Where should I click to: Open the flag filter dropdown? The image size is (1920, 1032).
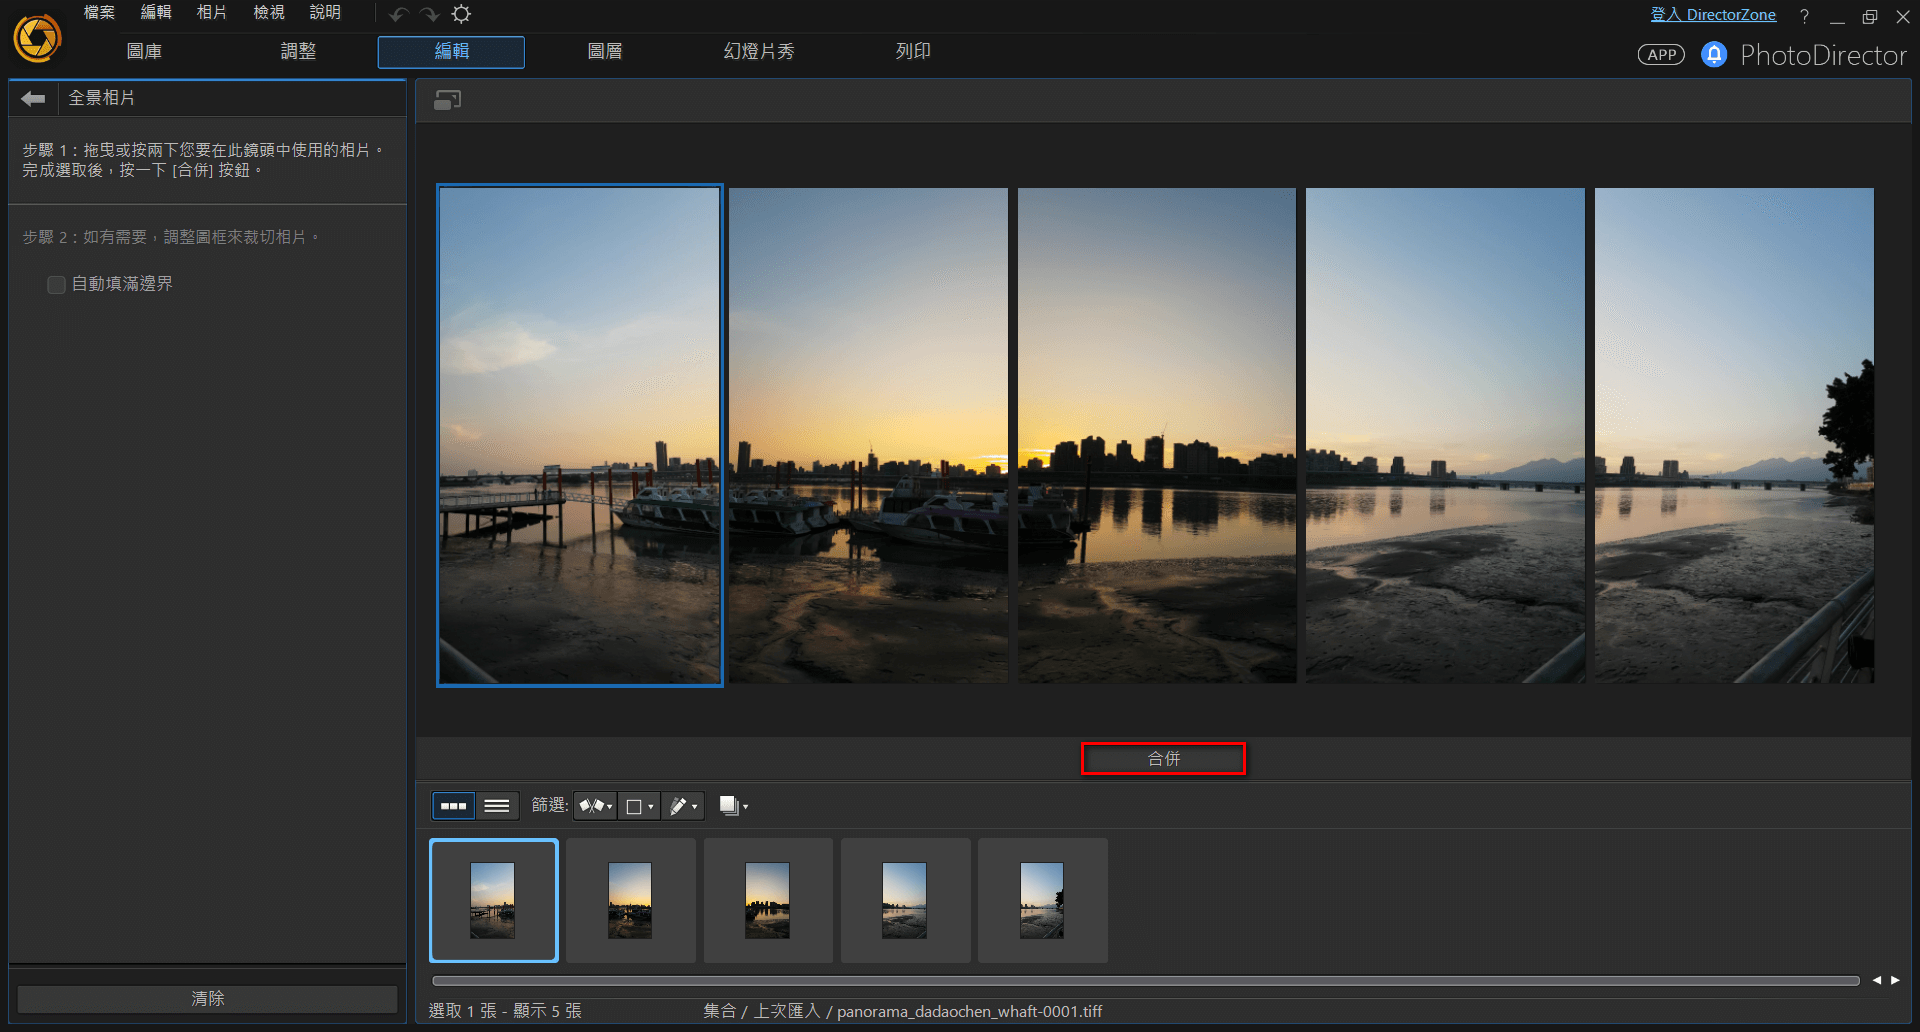pyautogui.click(x=595, y=806)
